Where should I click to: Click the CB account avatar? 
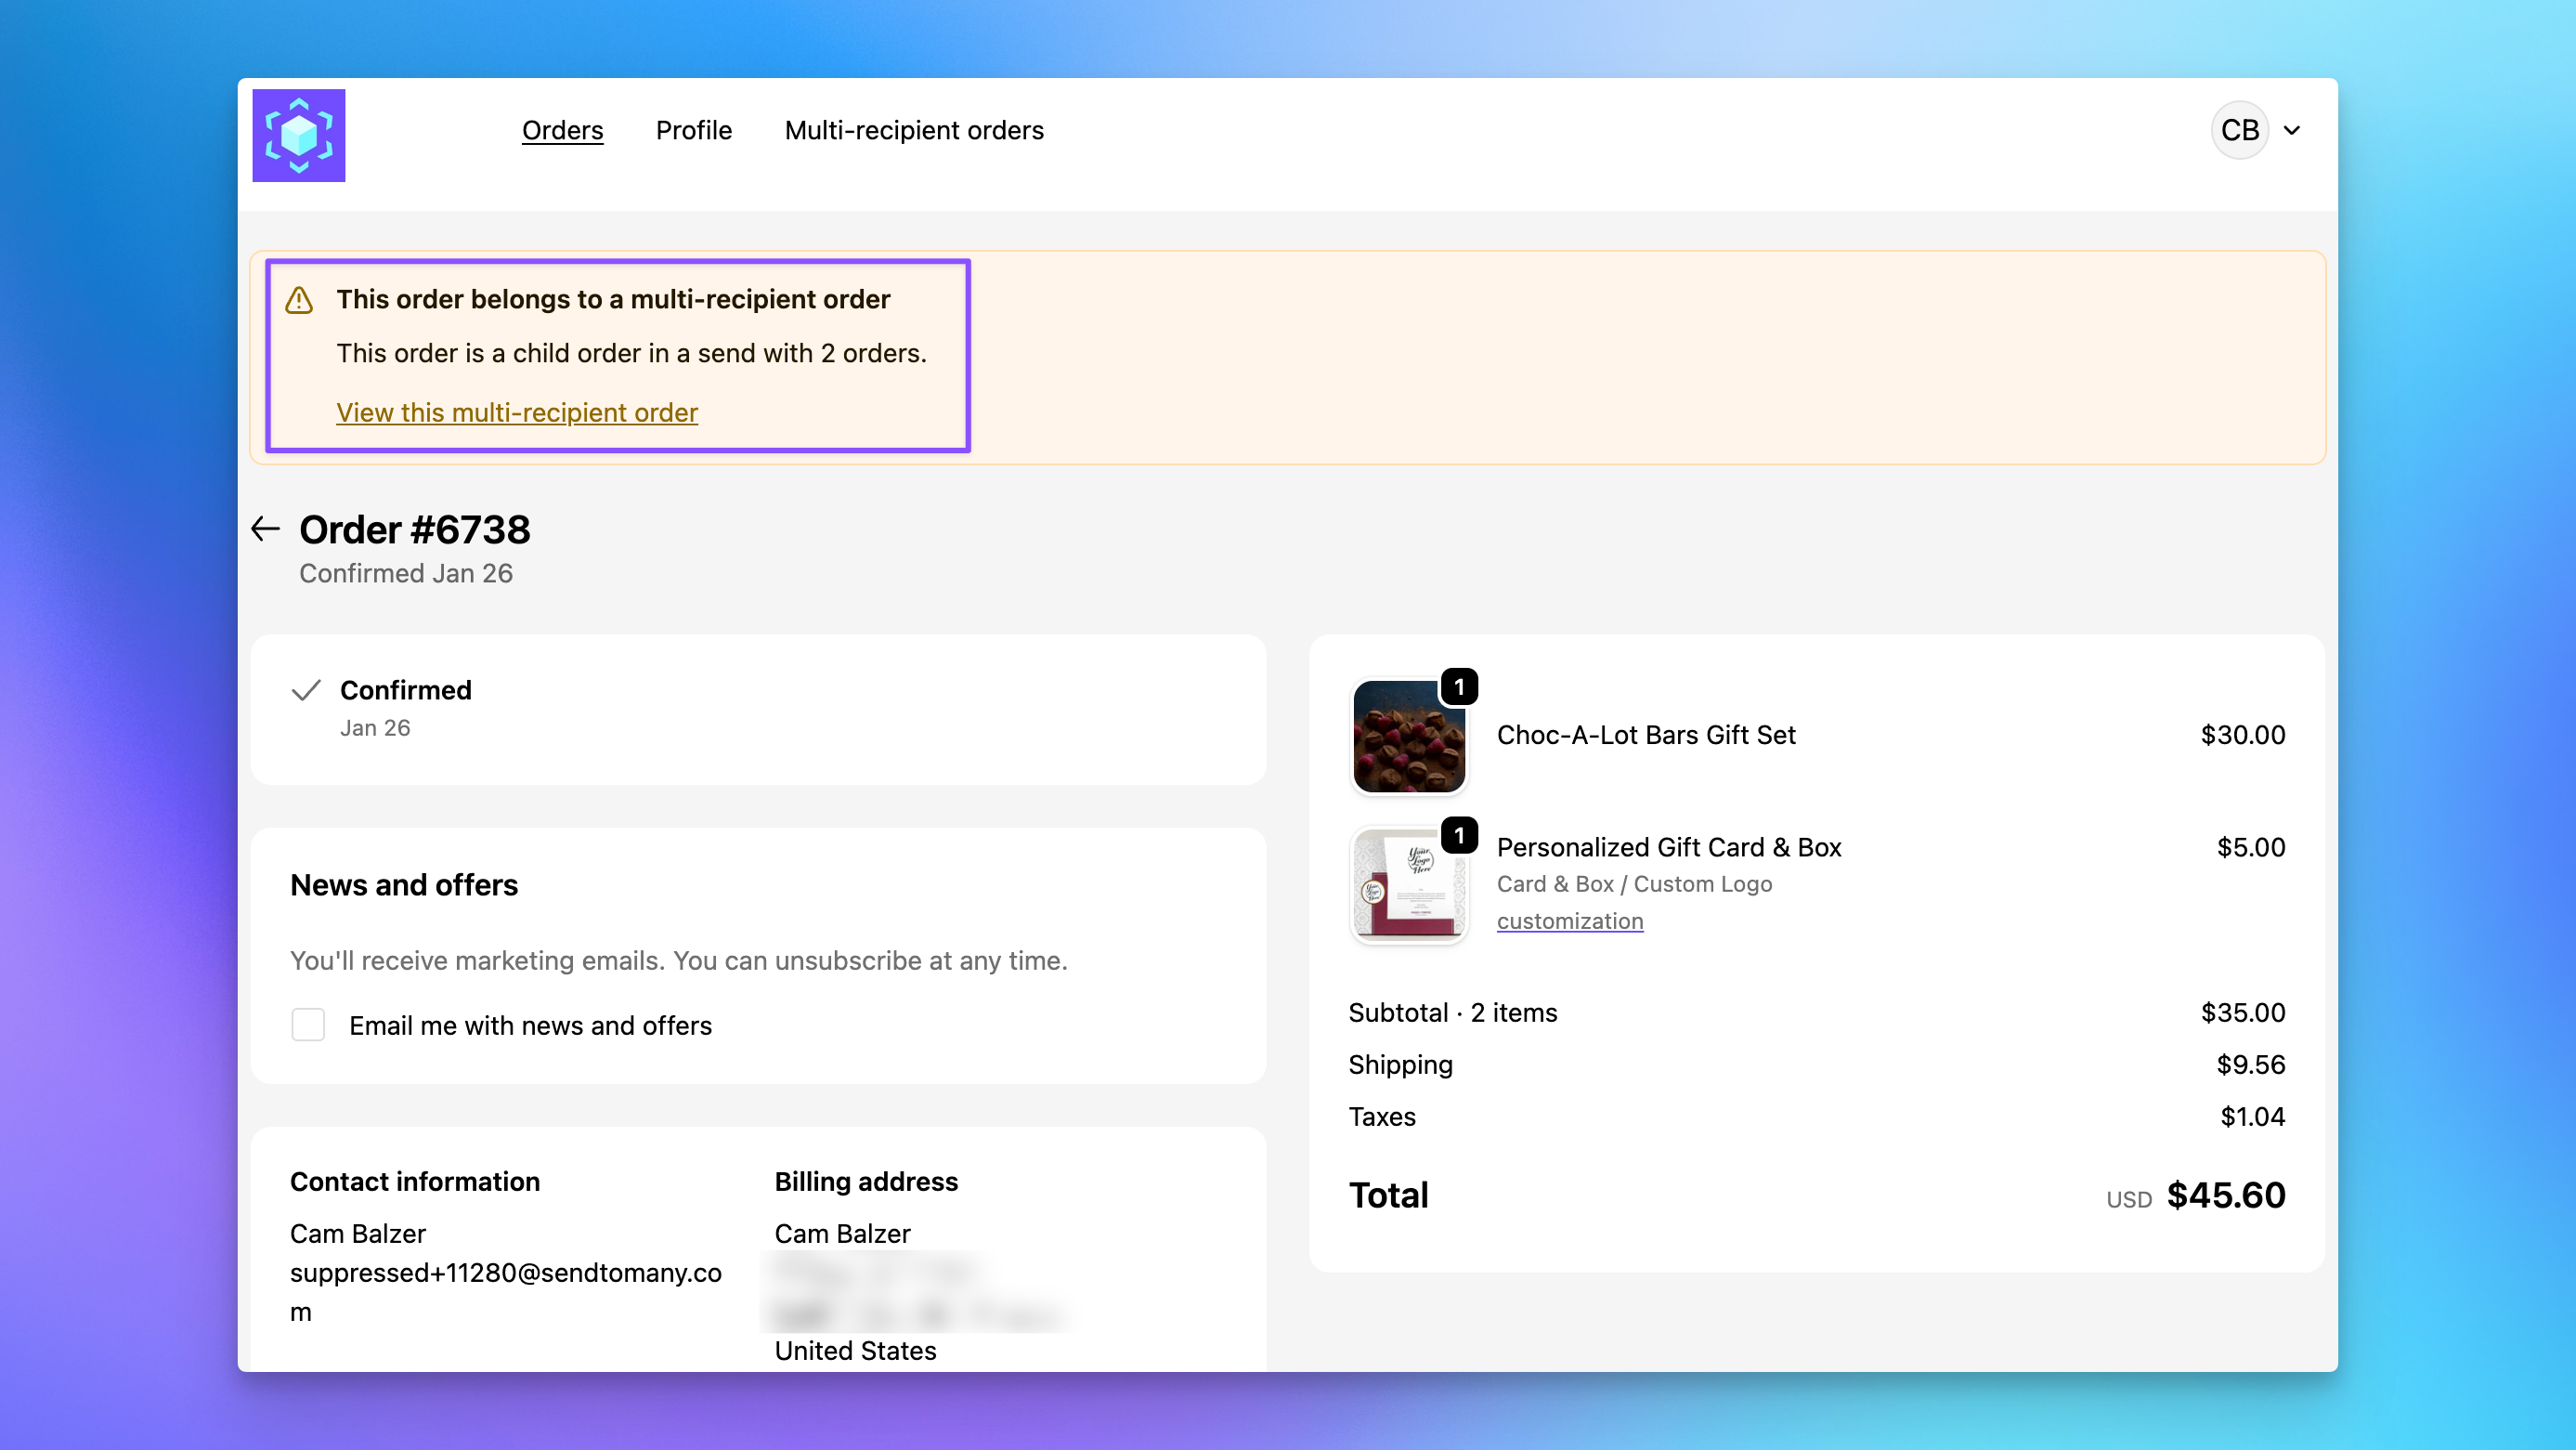(x=2239, y=130)
